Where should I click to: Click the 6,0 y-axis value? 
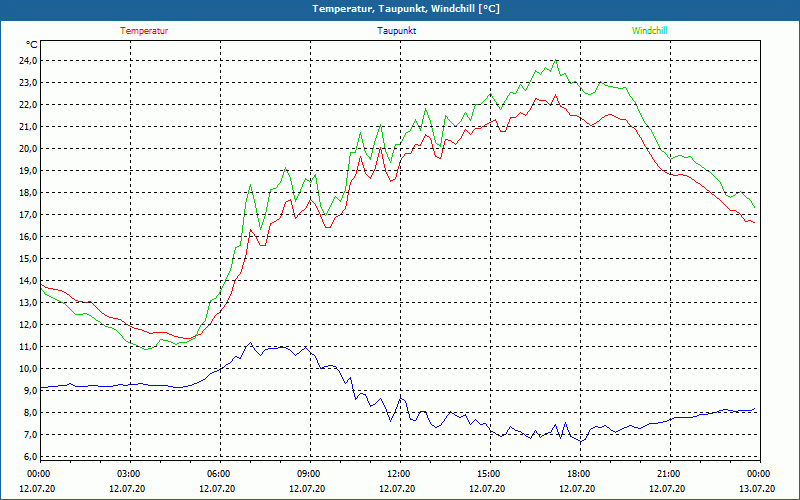click(x=30, y=457)
